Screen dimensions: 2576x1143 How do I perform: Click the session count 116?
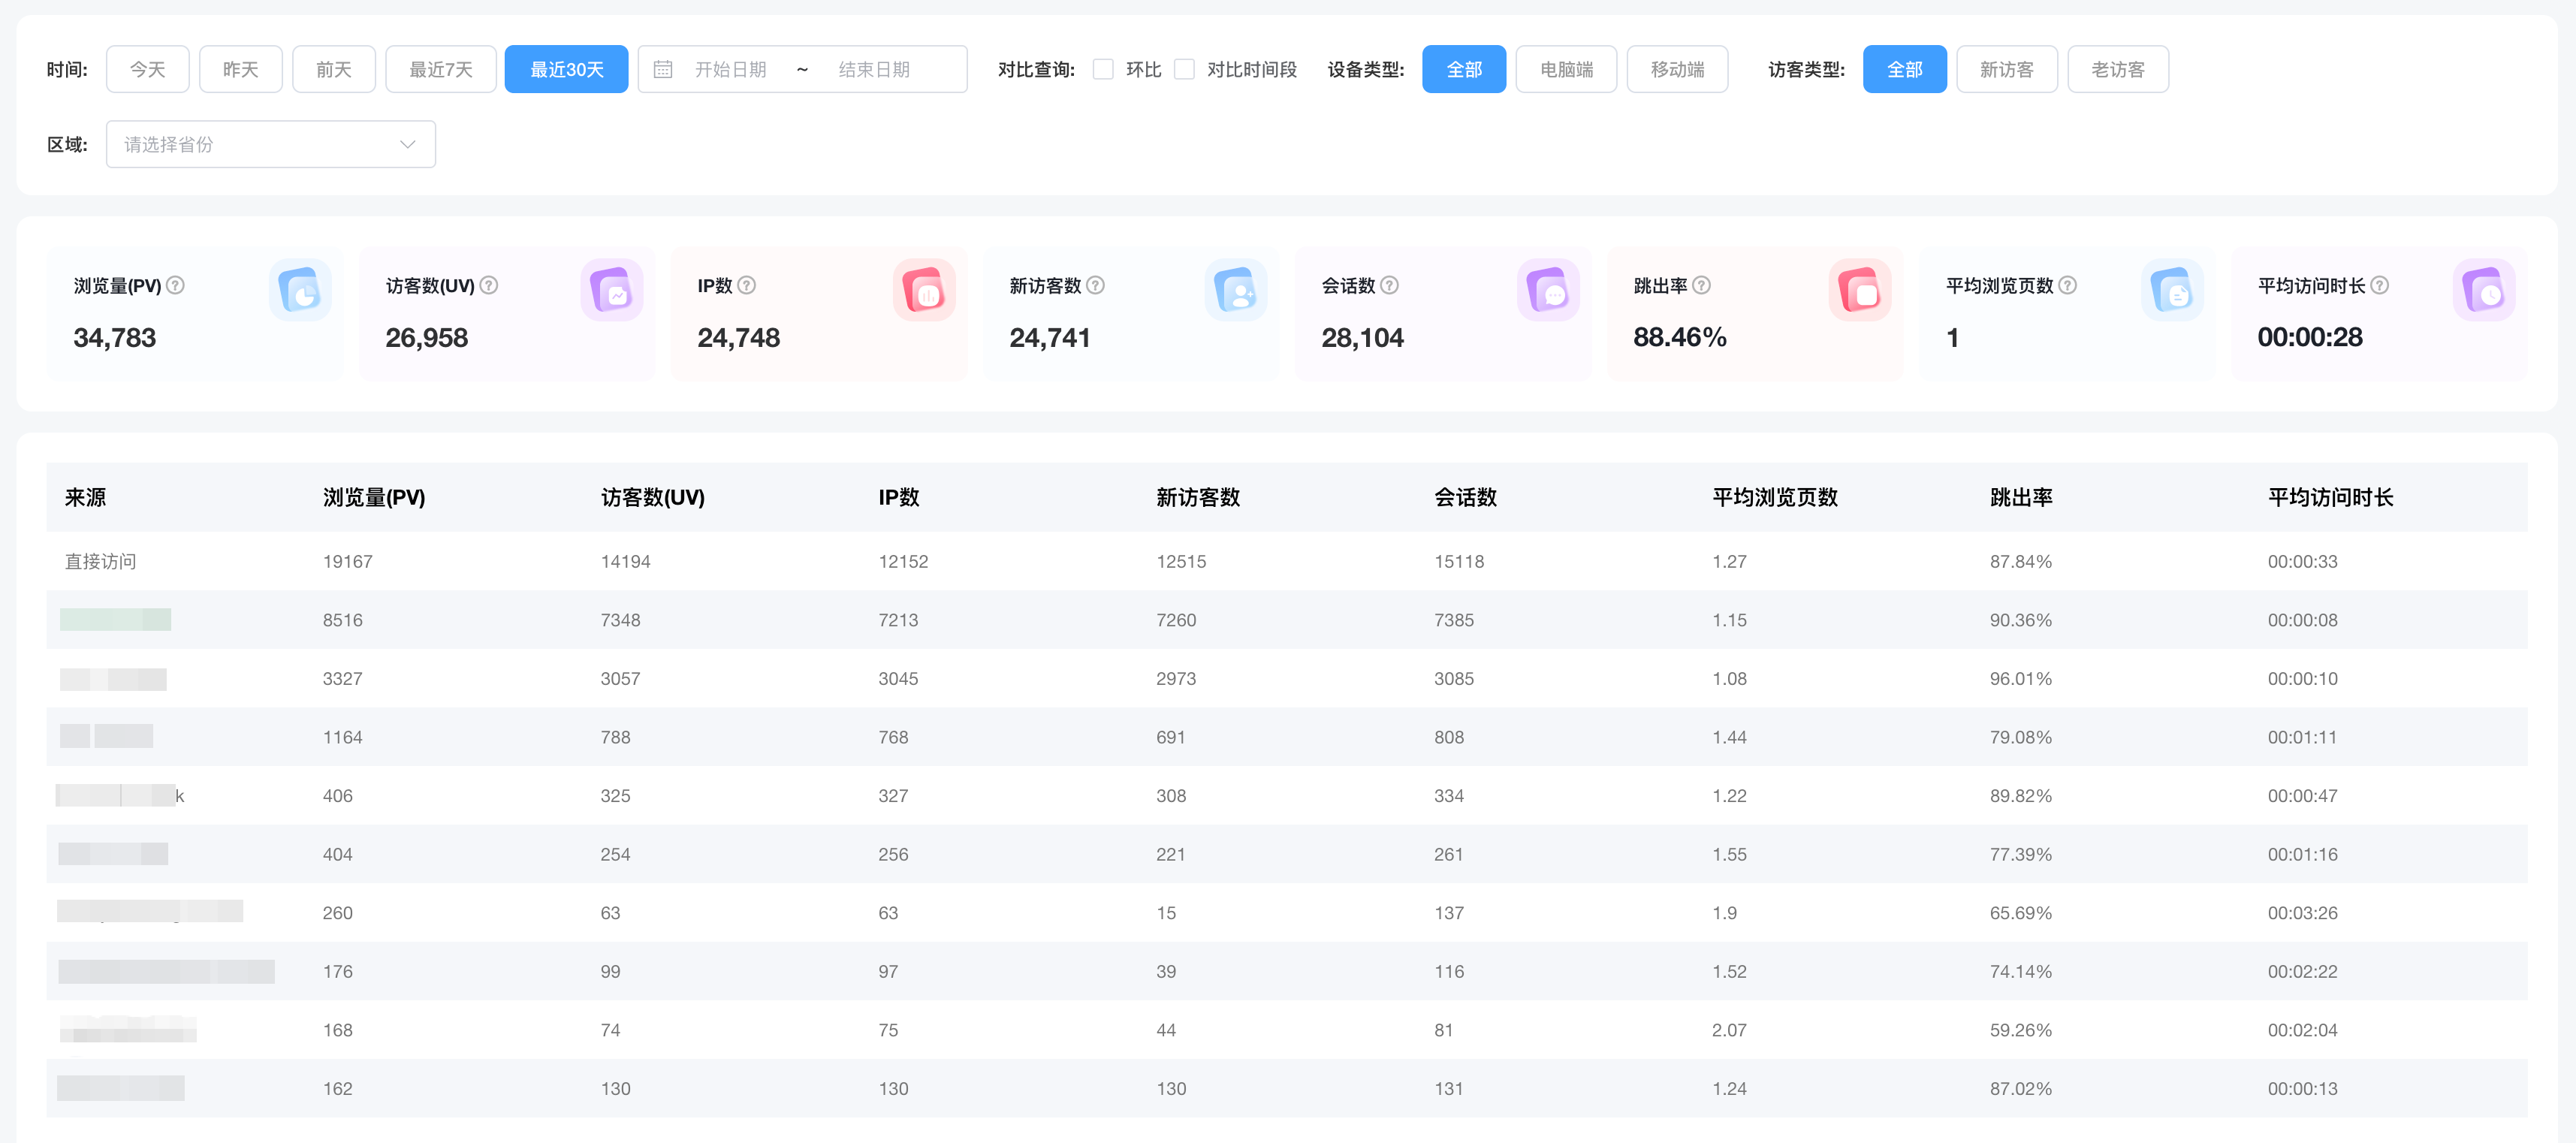click(x=1449, y=971)
